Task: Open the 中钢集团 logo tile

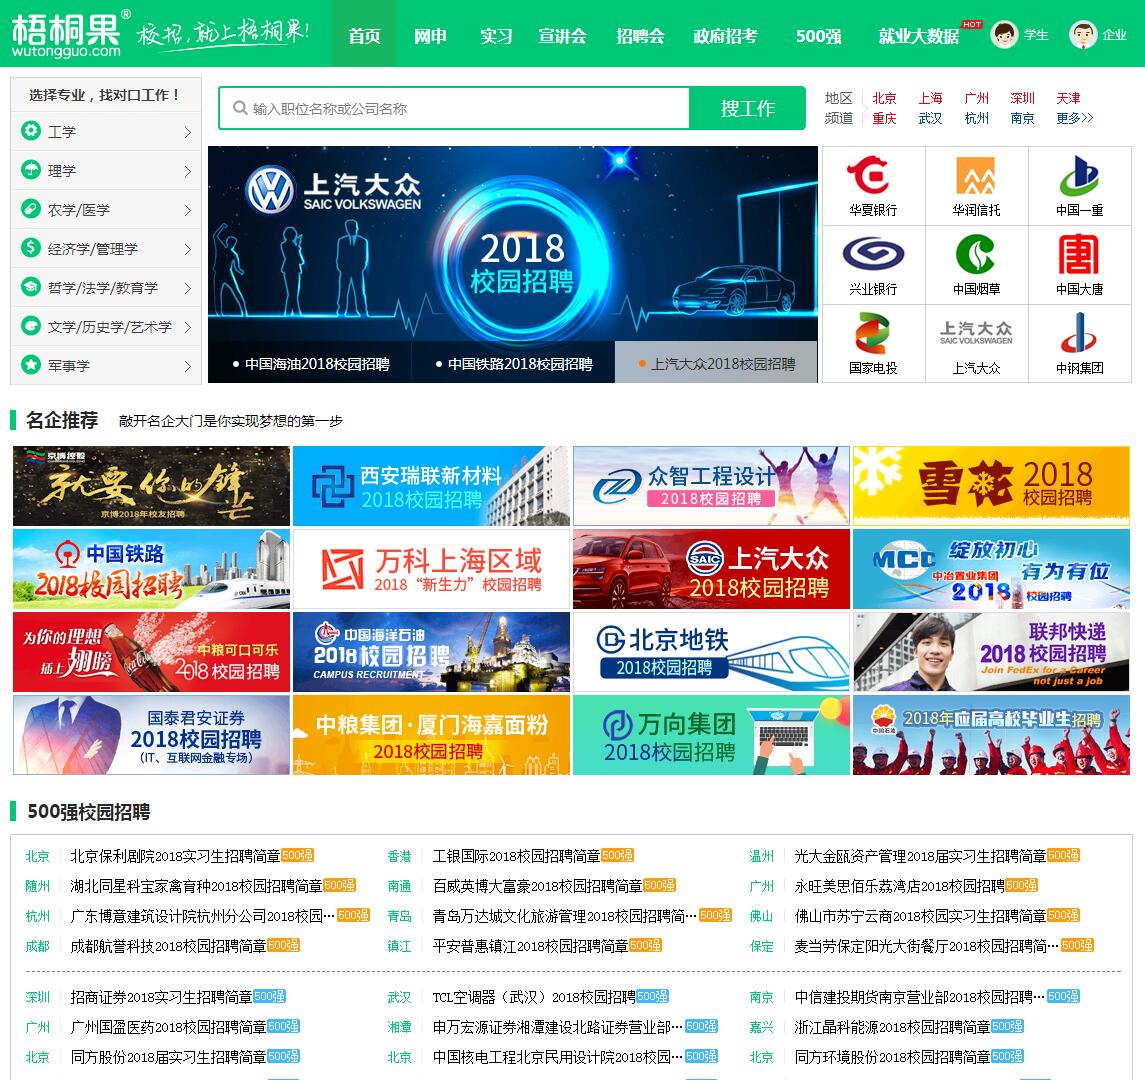Action: (1079, 343)
